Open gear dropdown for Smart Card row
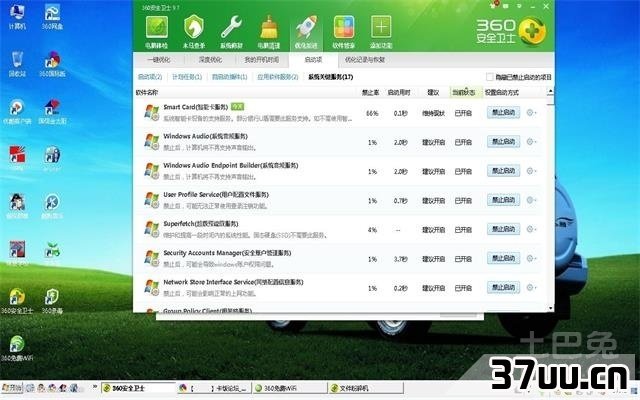The height and width of the screenshot is (400, 640). pyautogui.click(x=531, y=112)
